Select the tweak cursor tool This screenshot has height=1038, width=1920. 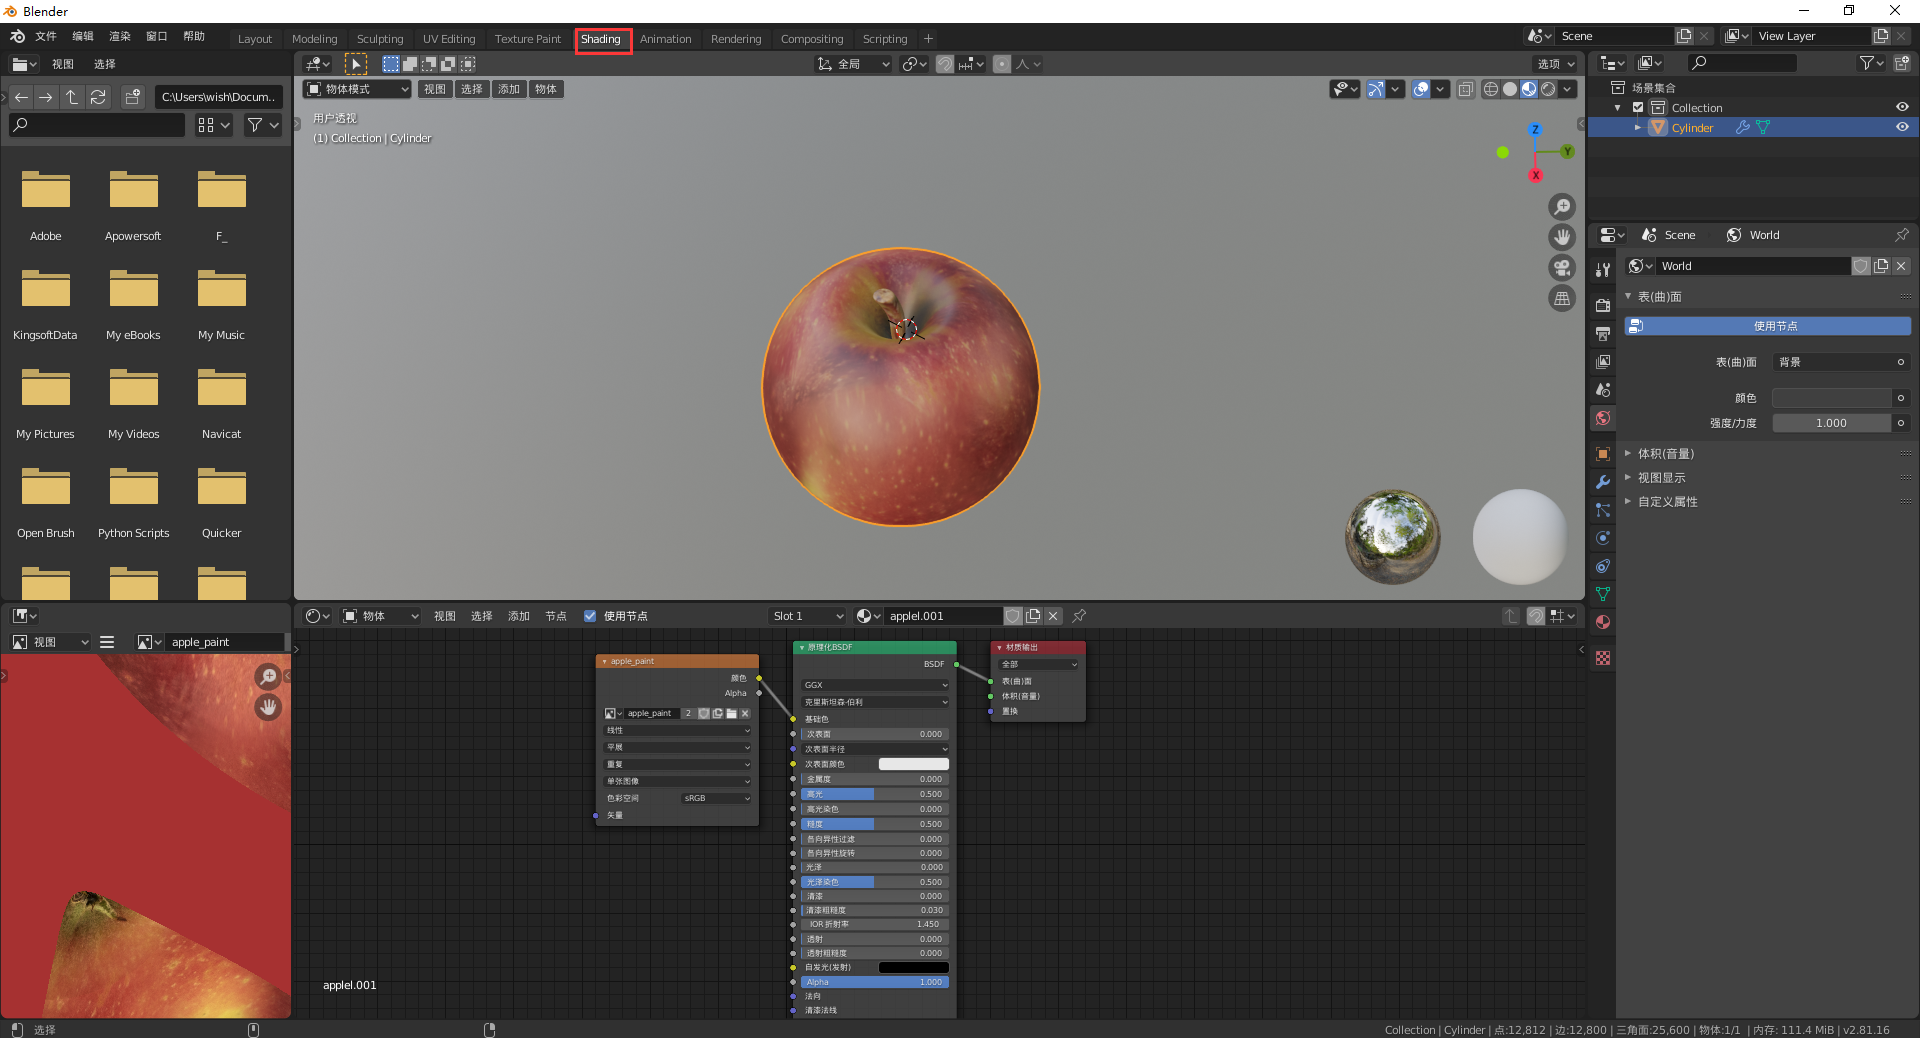(x=356, y=64)
